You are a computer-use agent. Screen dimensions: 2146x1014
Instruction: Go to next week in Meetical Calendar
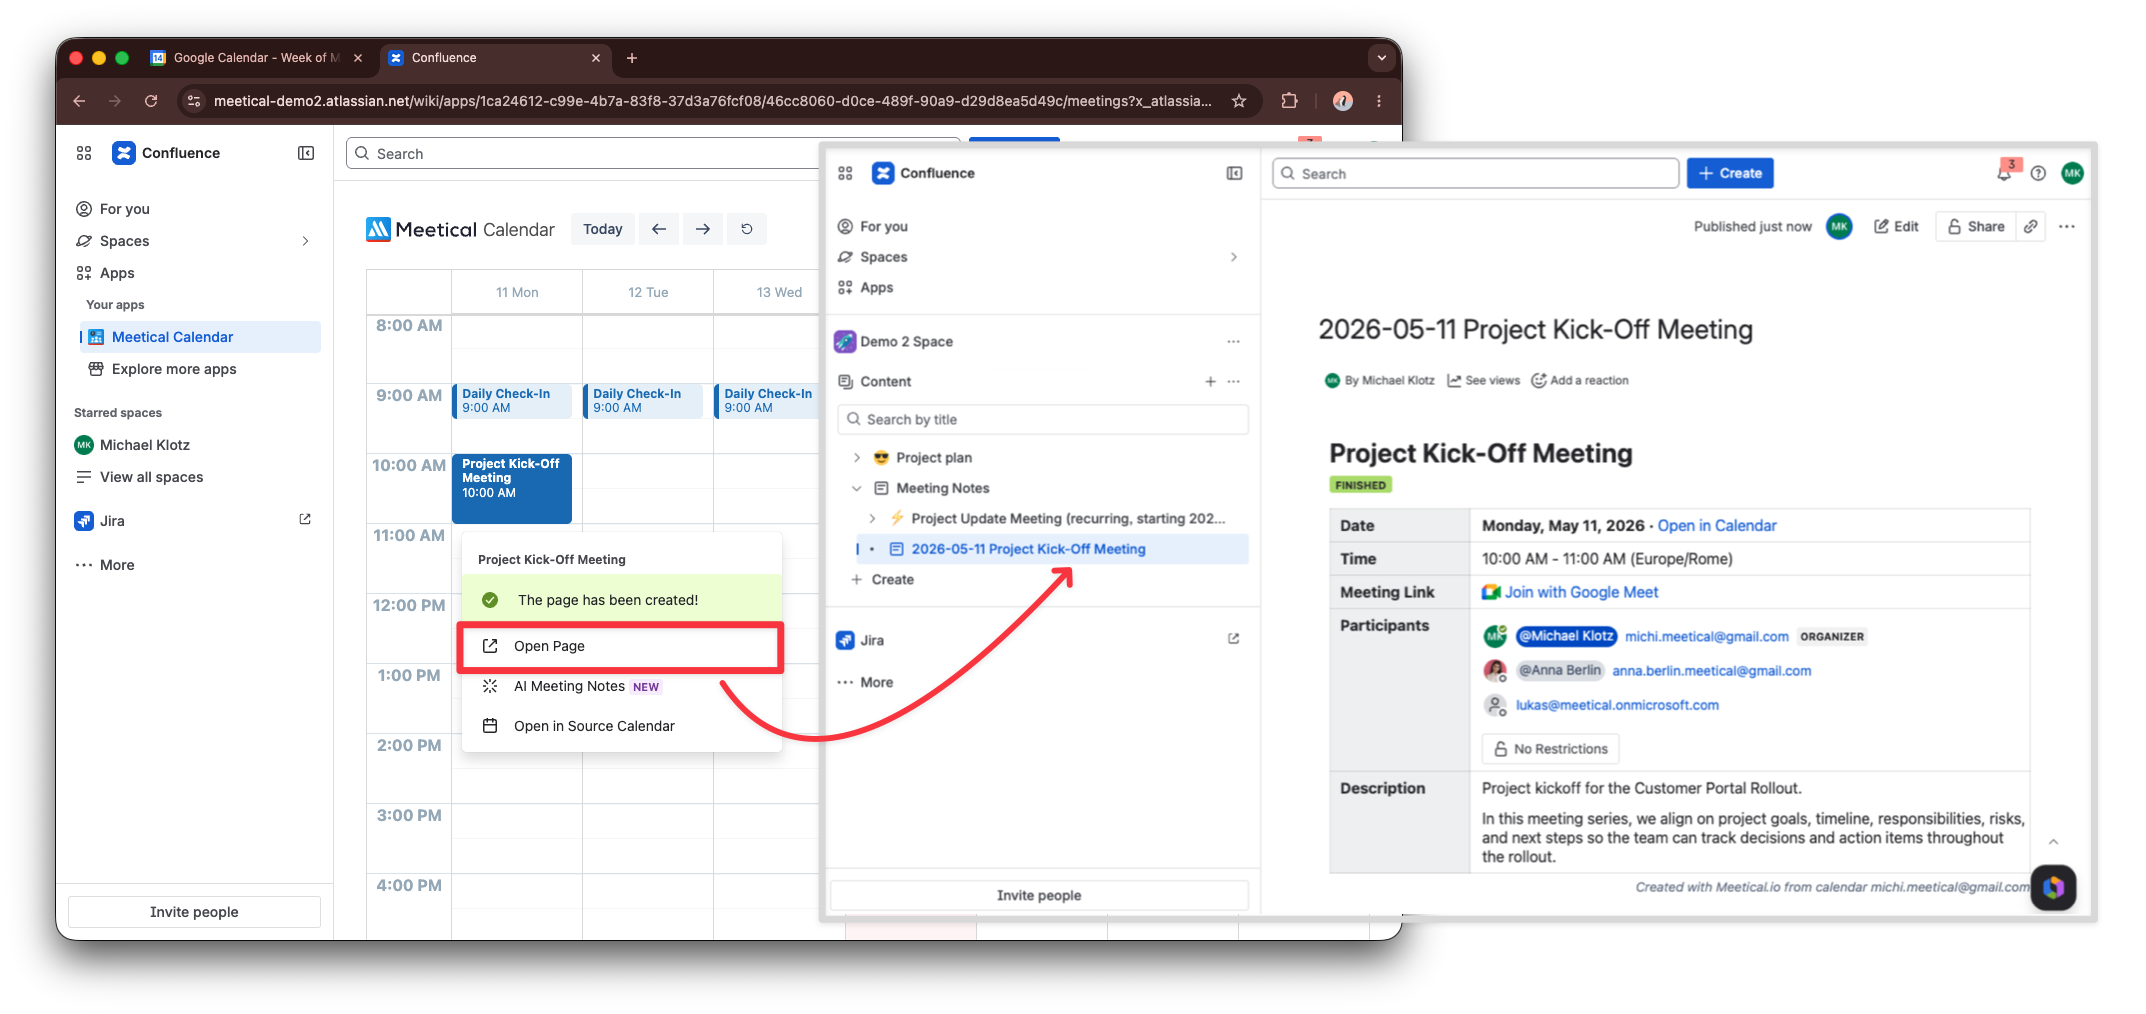click(703, 229)
